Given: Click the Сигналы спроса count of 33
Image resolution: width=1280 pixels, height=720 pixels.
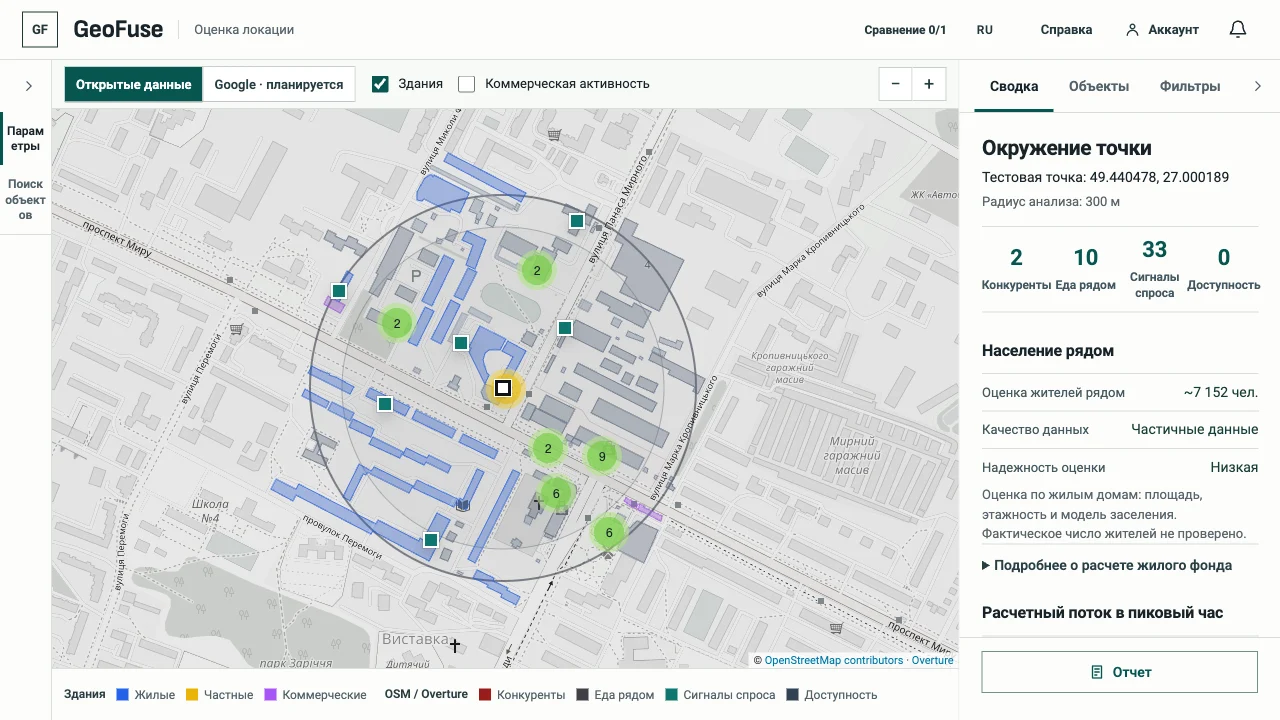Looking at the screenshot, I should point(1155,250).
